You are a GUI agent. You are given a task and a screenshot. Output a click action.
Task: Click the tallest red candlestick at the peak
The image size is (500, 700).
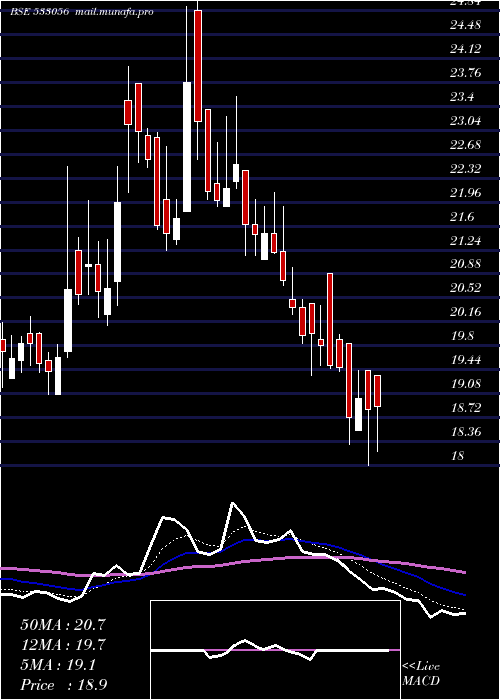[x=198, y=66]
